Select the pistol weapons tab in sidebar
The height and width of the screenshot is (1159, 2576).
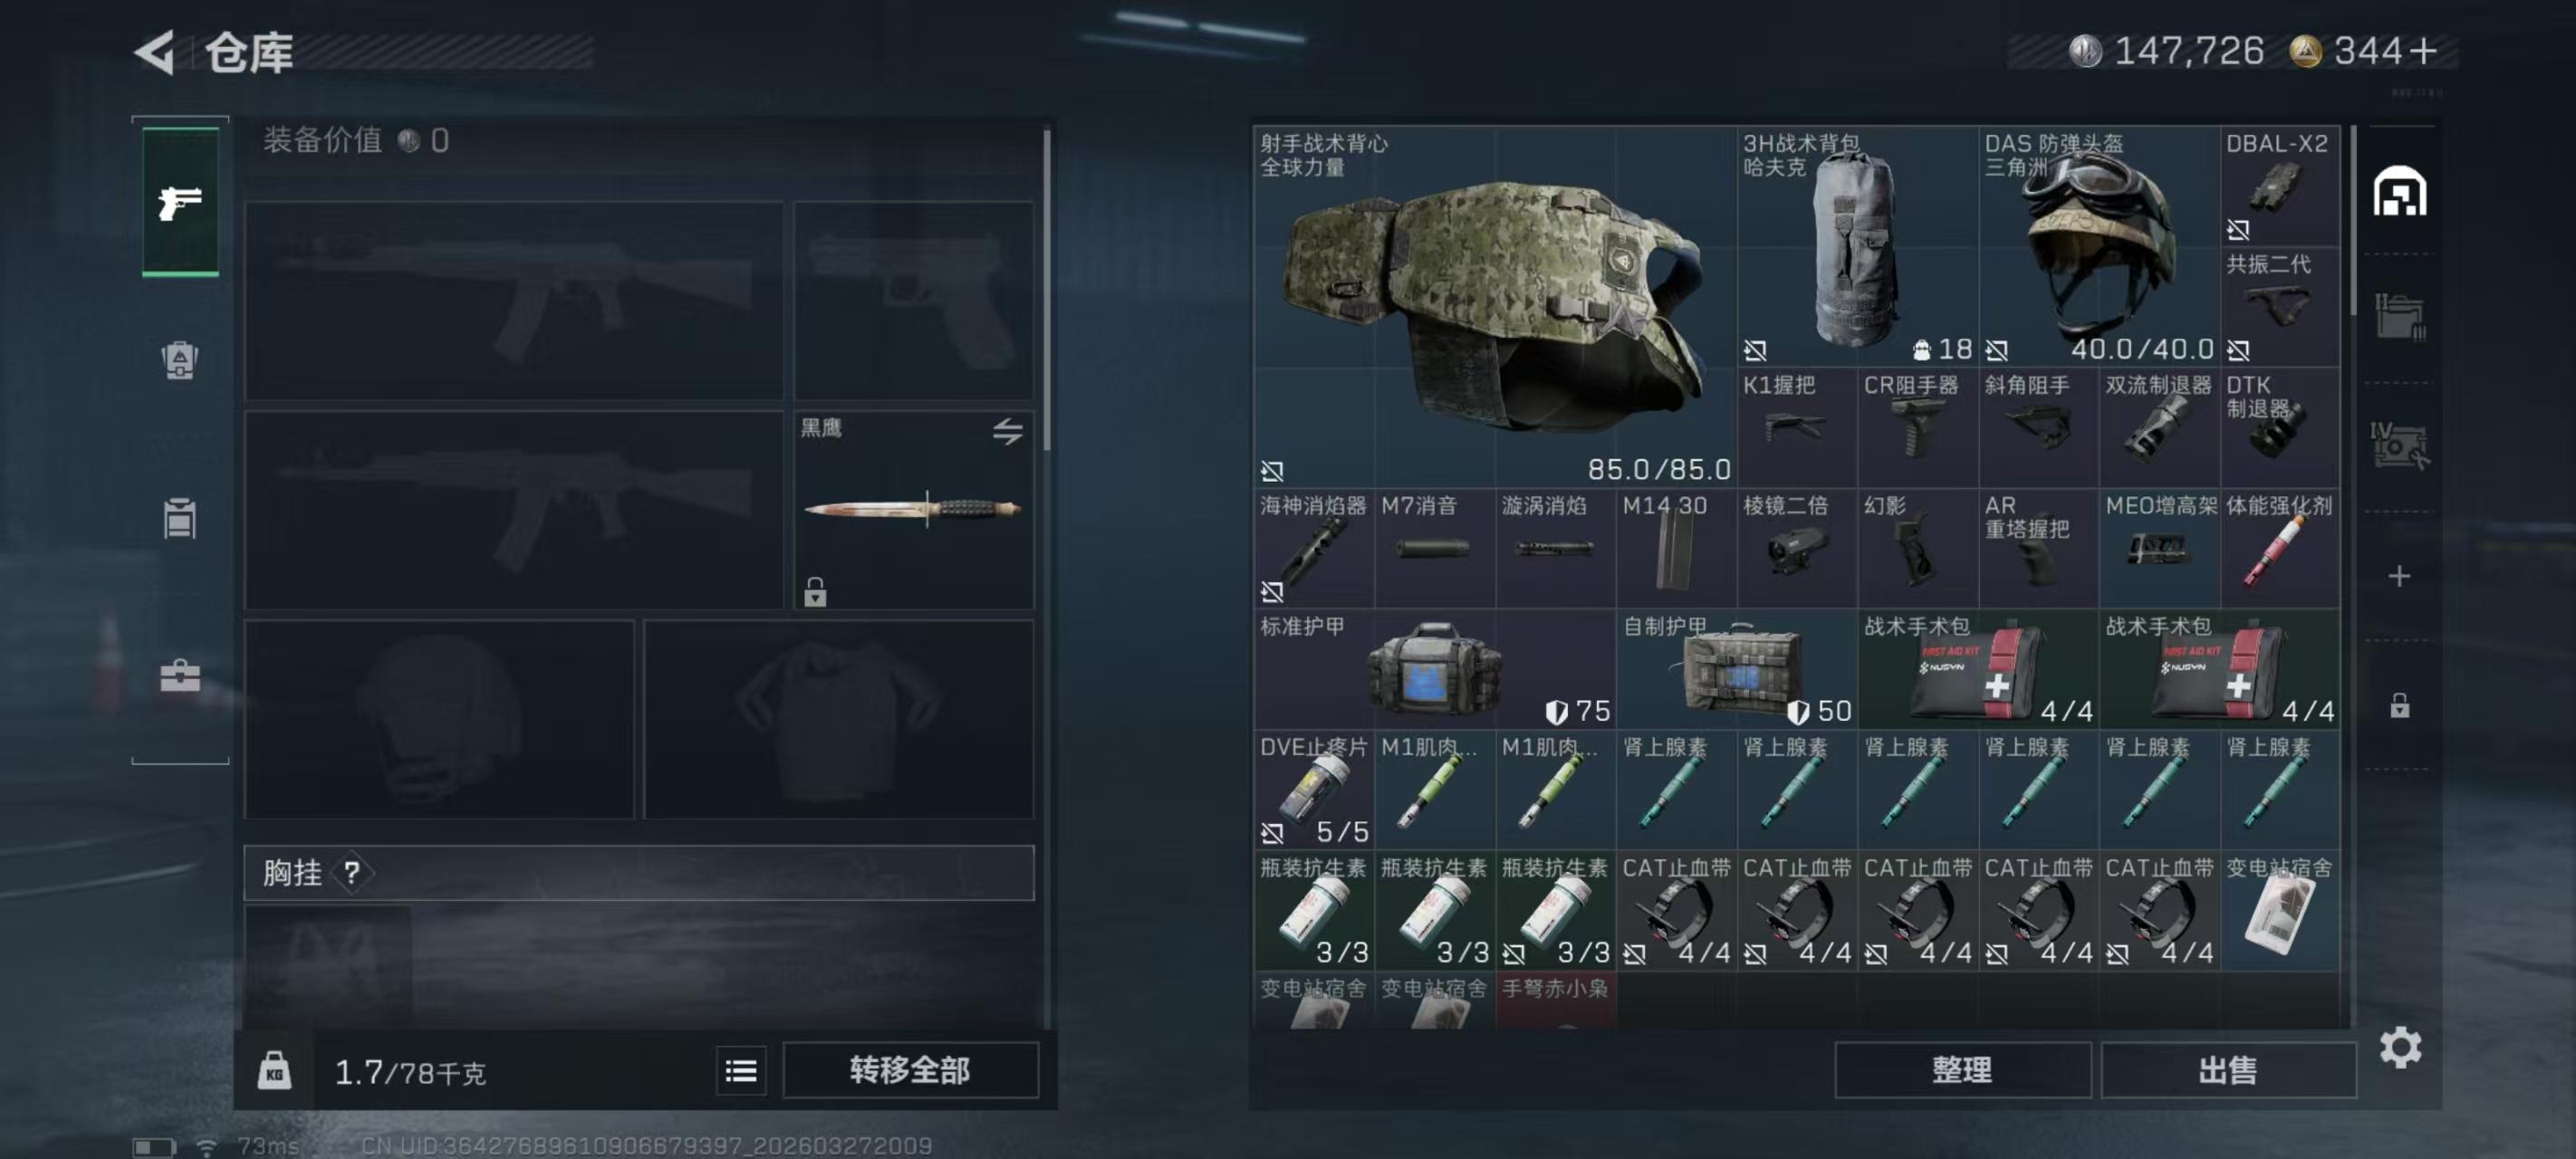(180, 203)
